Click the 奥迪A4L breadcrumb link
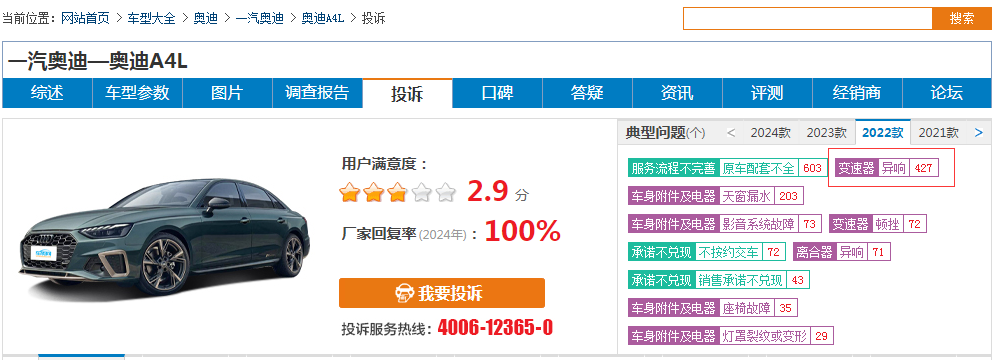 [323, 18]
